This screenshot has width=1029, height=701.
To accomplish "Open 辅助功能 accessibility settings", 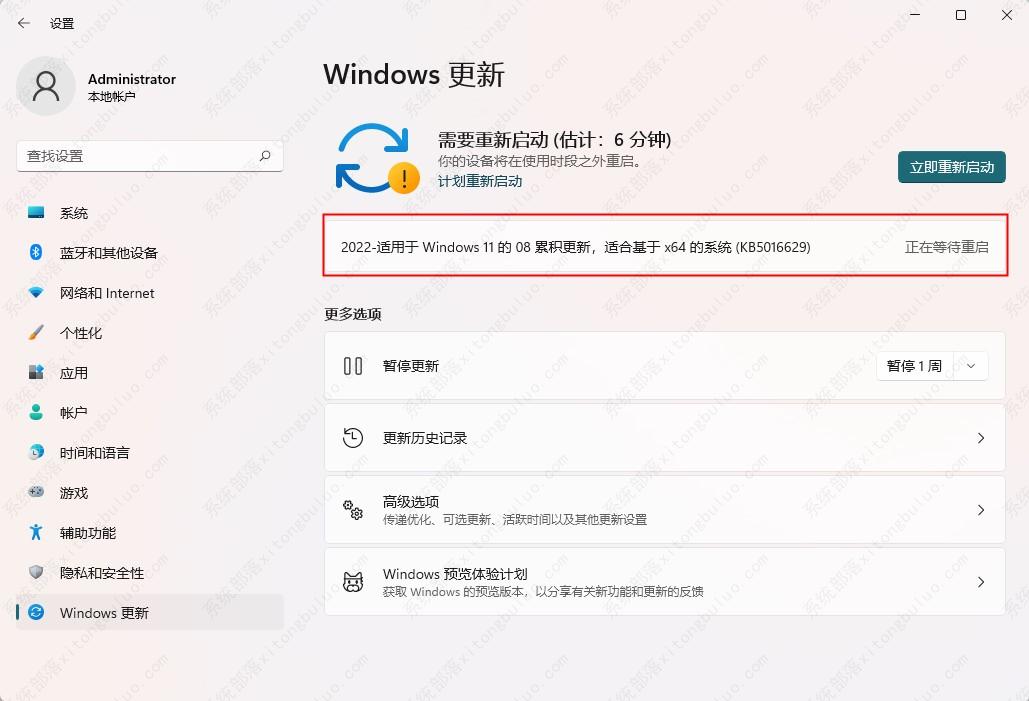I will pos(87,533).
